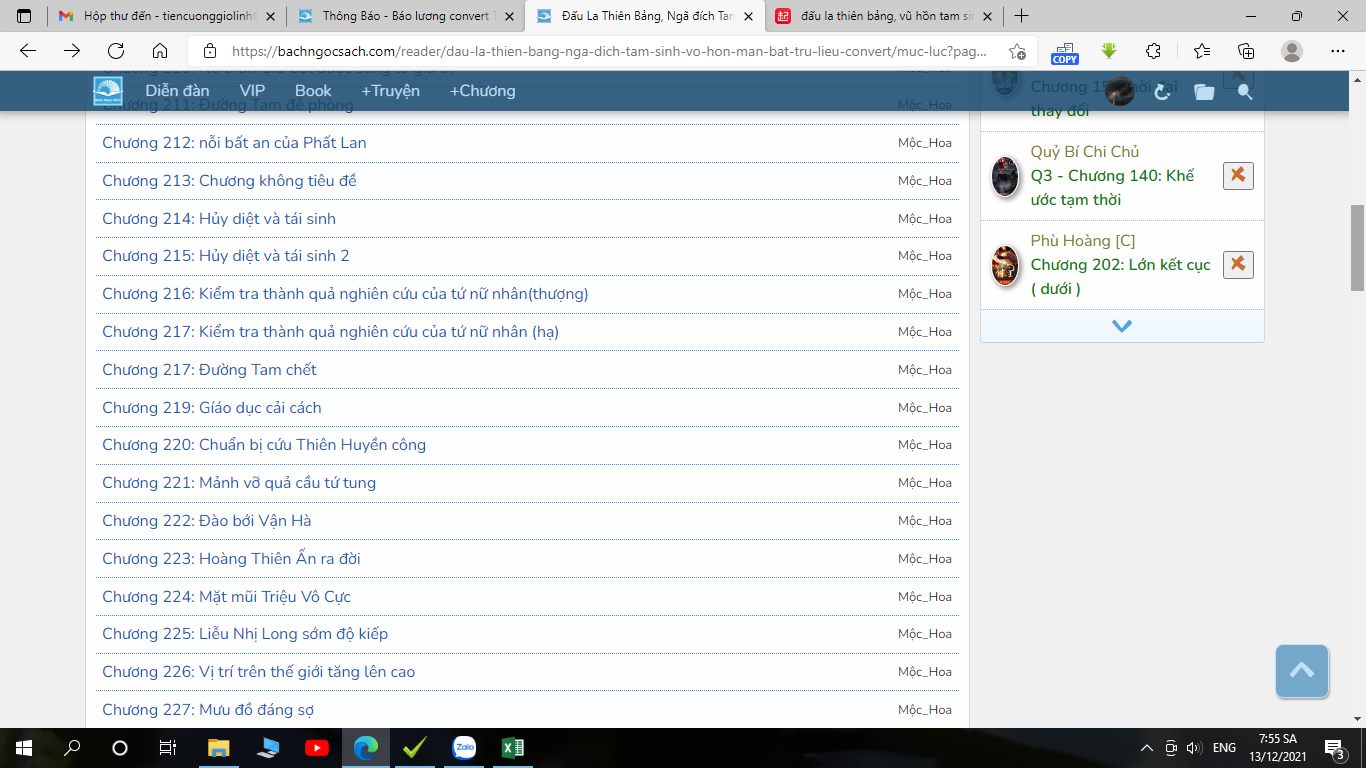Remove Phù Hoàng [C] from reading list
1366x768 pixels.
coord(1237,265)
